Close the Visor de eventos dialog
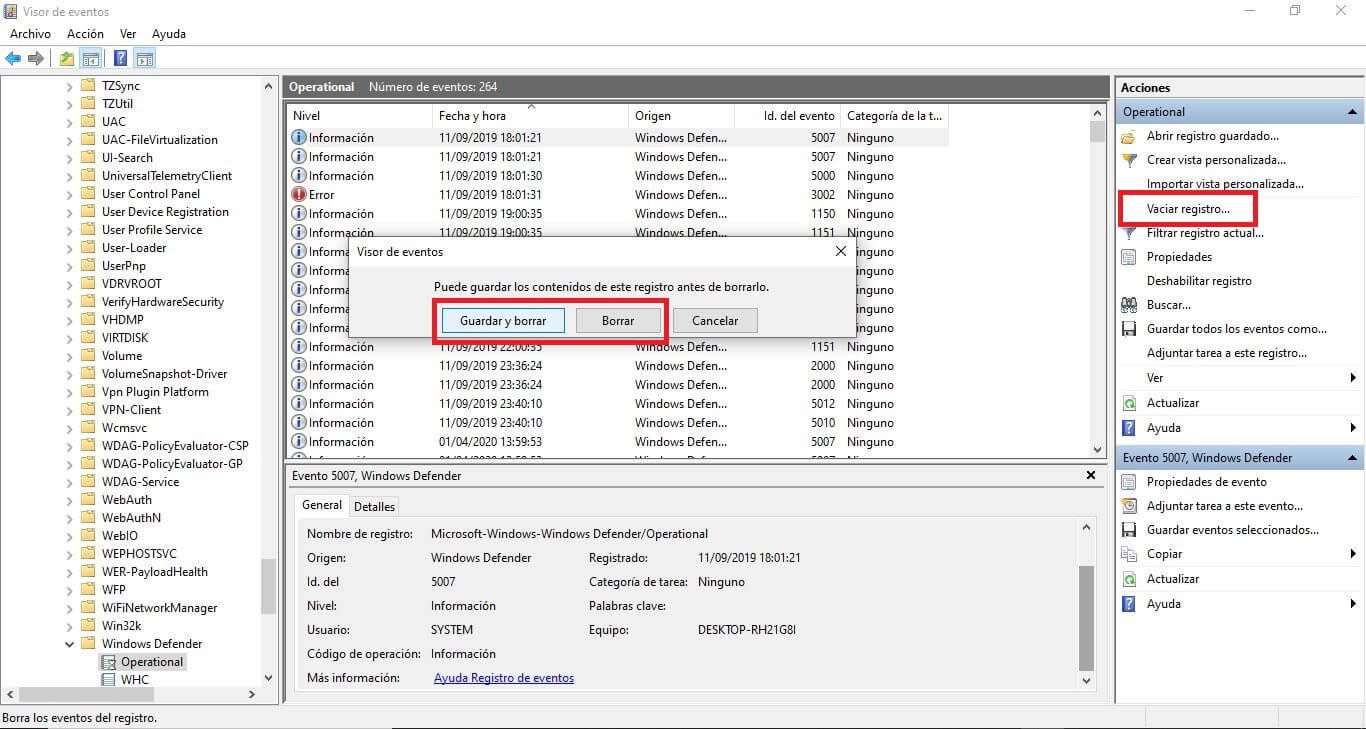This screenshot has width=1366, height=729. point(840,252)
